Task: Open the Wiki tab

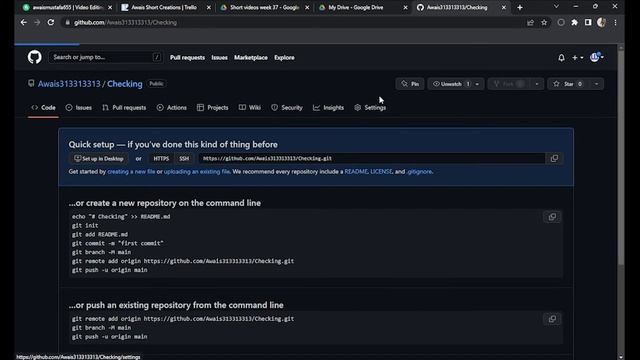Action: [x=250, y=108]
